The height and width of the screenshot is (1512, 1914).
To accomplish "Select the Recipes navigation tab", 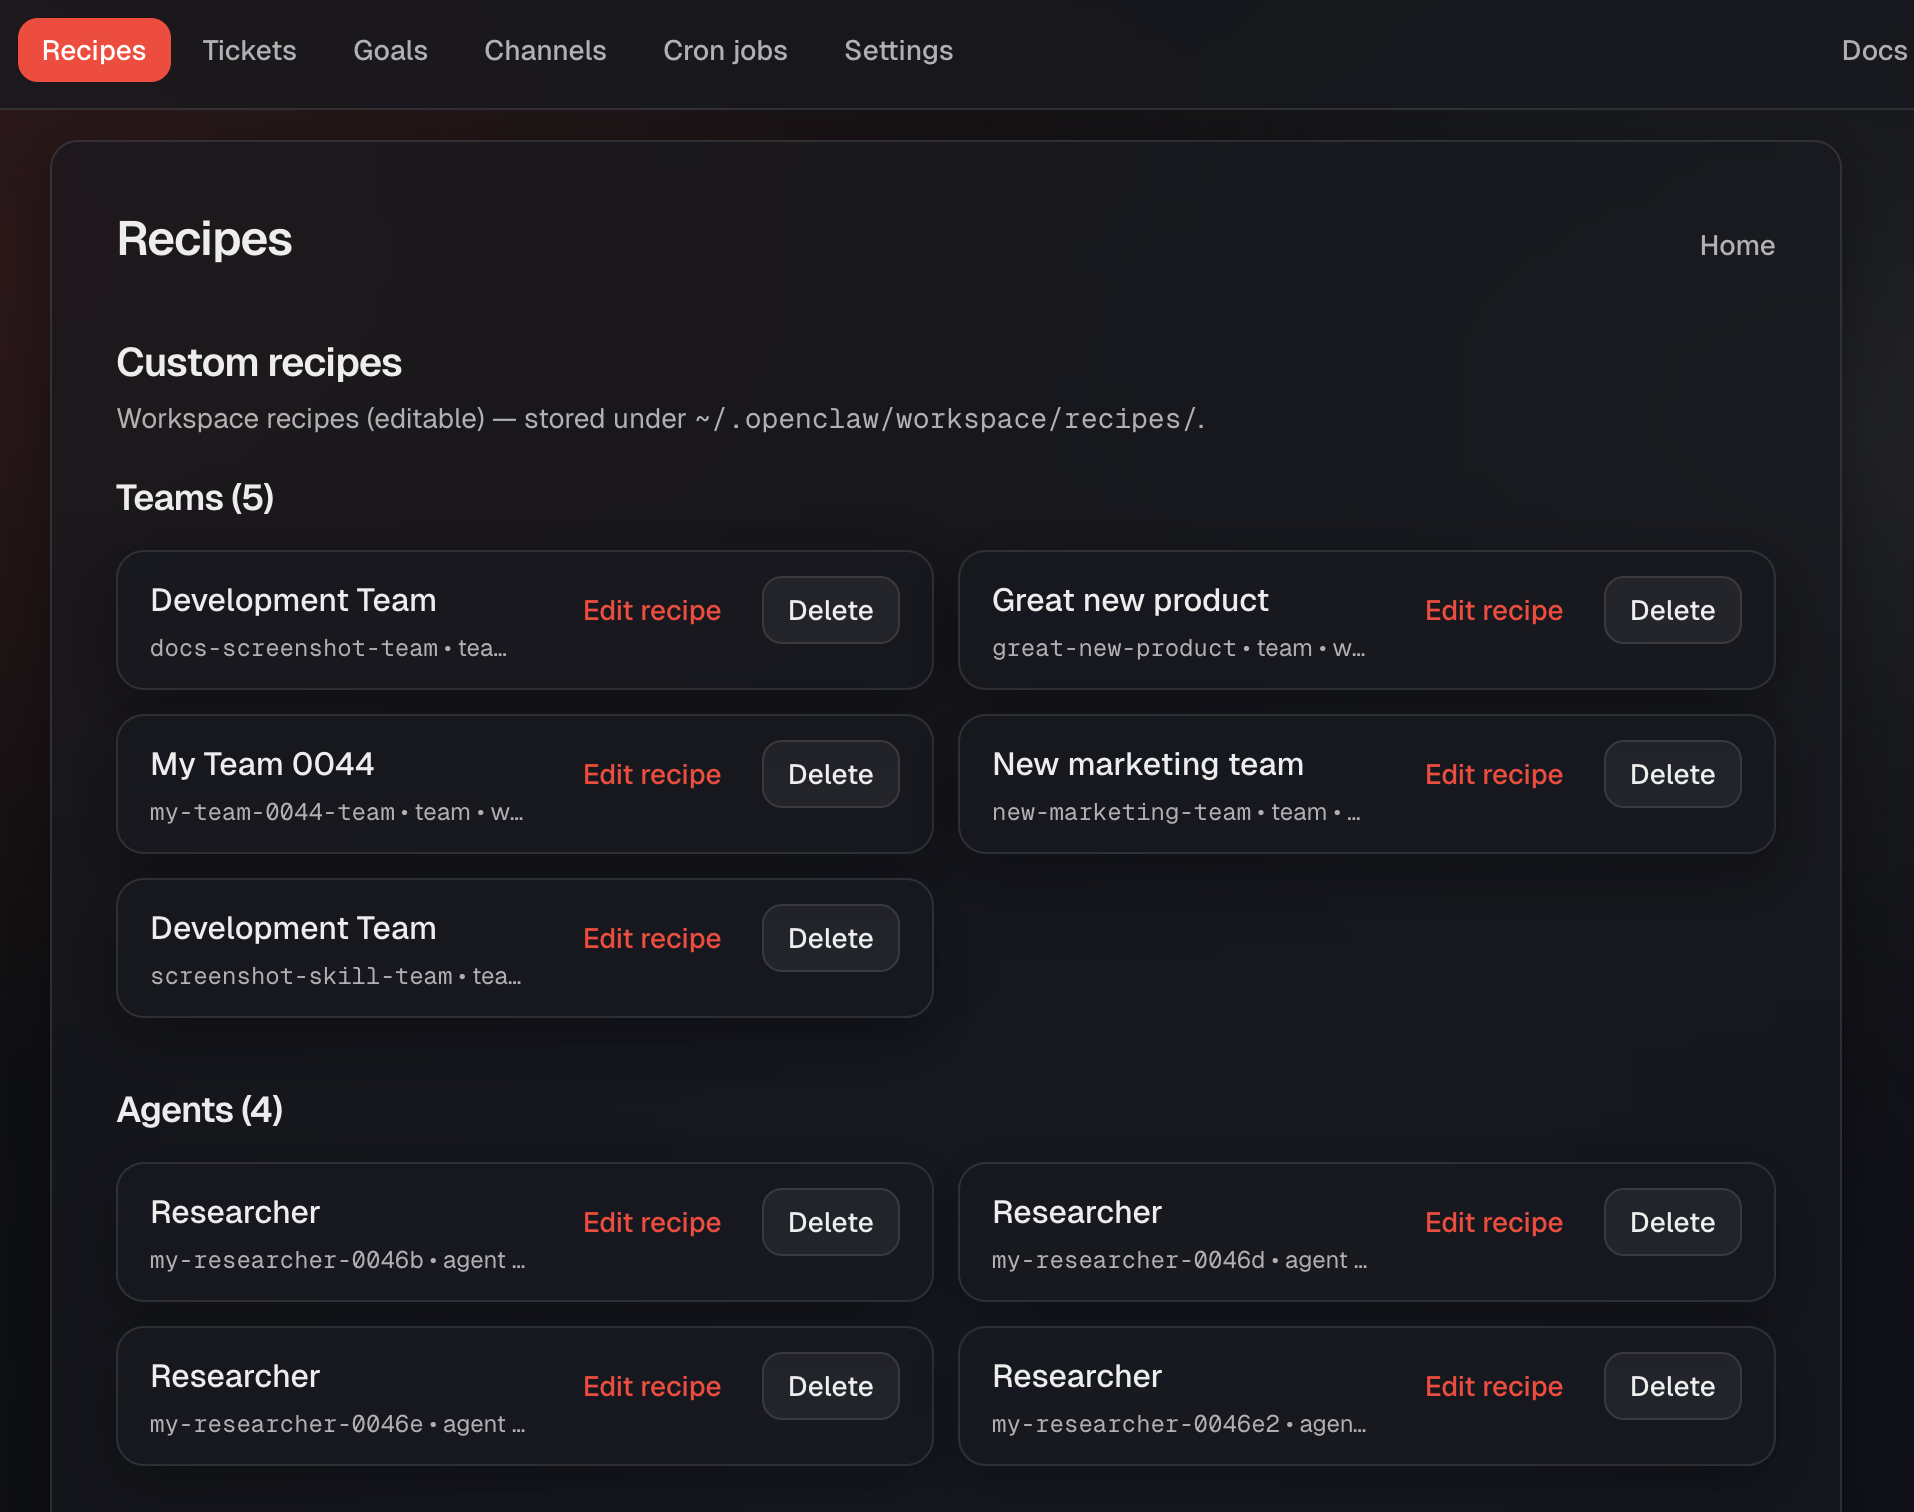I will [93, 49].
